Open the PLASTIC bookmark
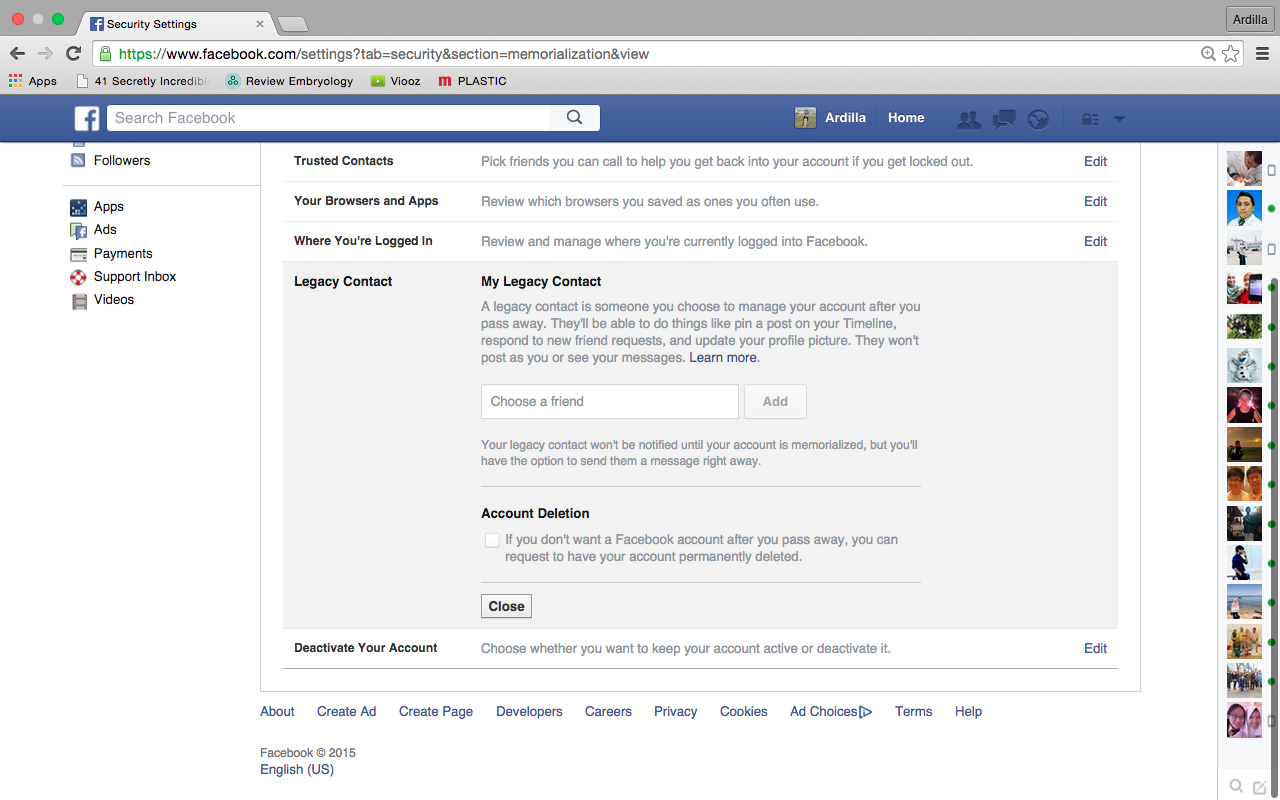The height and width of the screenshot is (800, 1280). click(x=472, y=81)
